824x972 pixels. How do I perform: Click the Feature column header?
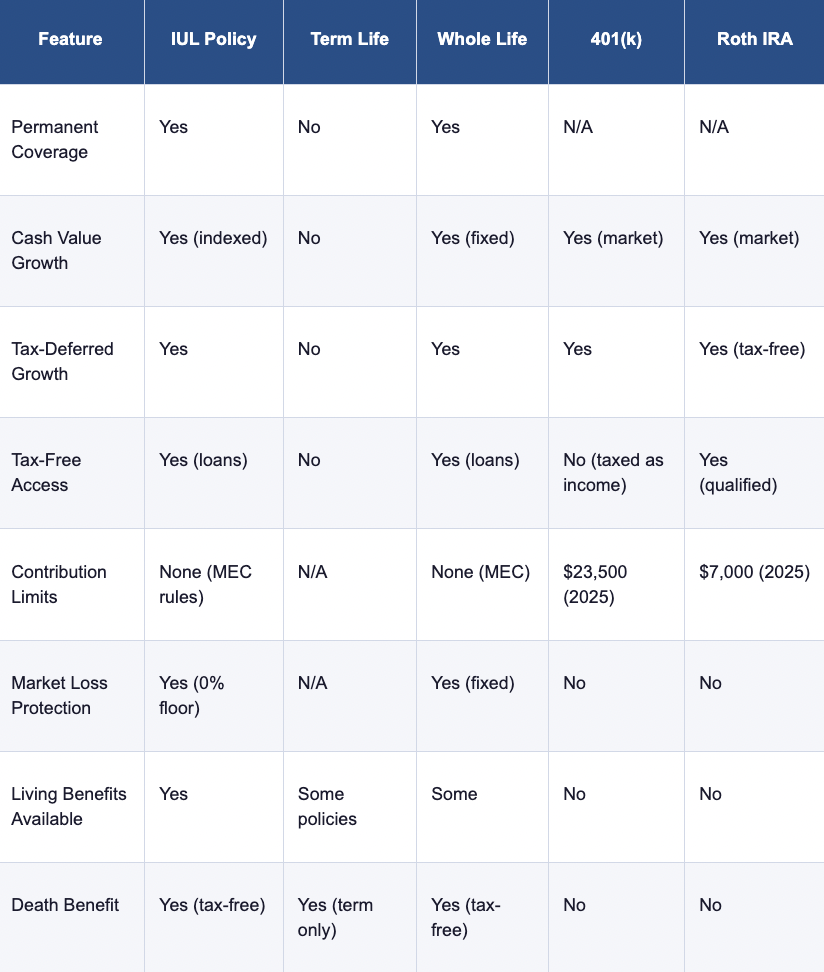coord(70,40)
